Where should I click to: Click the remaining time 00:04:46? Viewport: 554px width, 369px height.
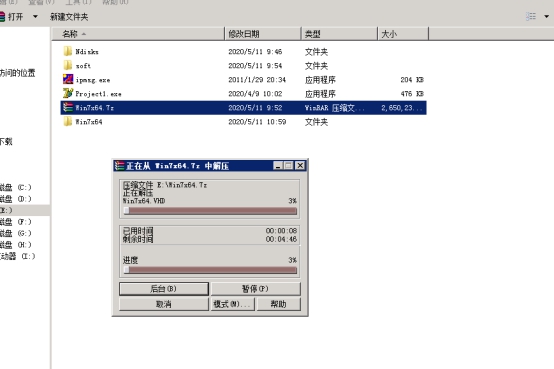click(281, 239)
